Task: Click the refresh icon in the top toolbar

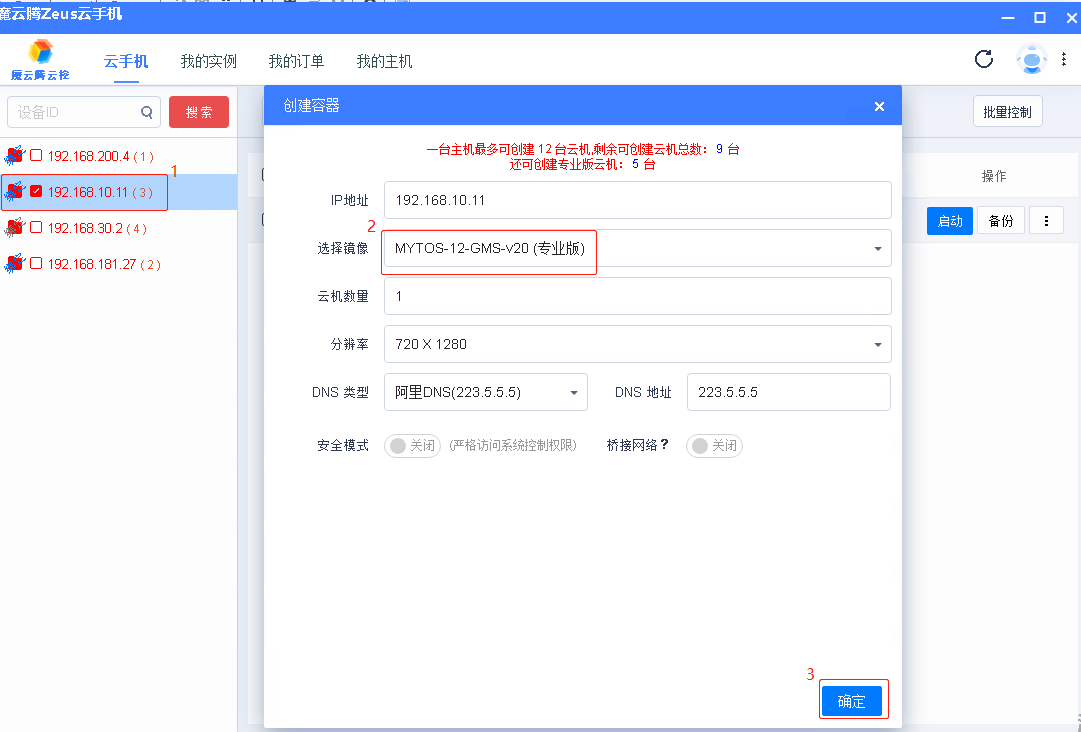Action: point(983,59)
